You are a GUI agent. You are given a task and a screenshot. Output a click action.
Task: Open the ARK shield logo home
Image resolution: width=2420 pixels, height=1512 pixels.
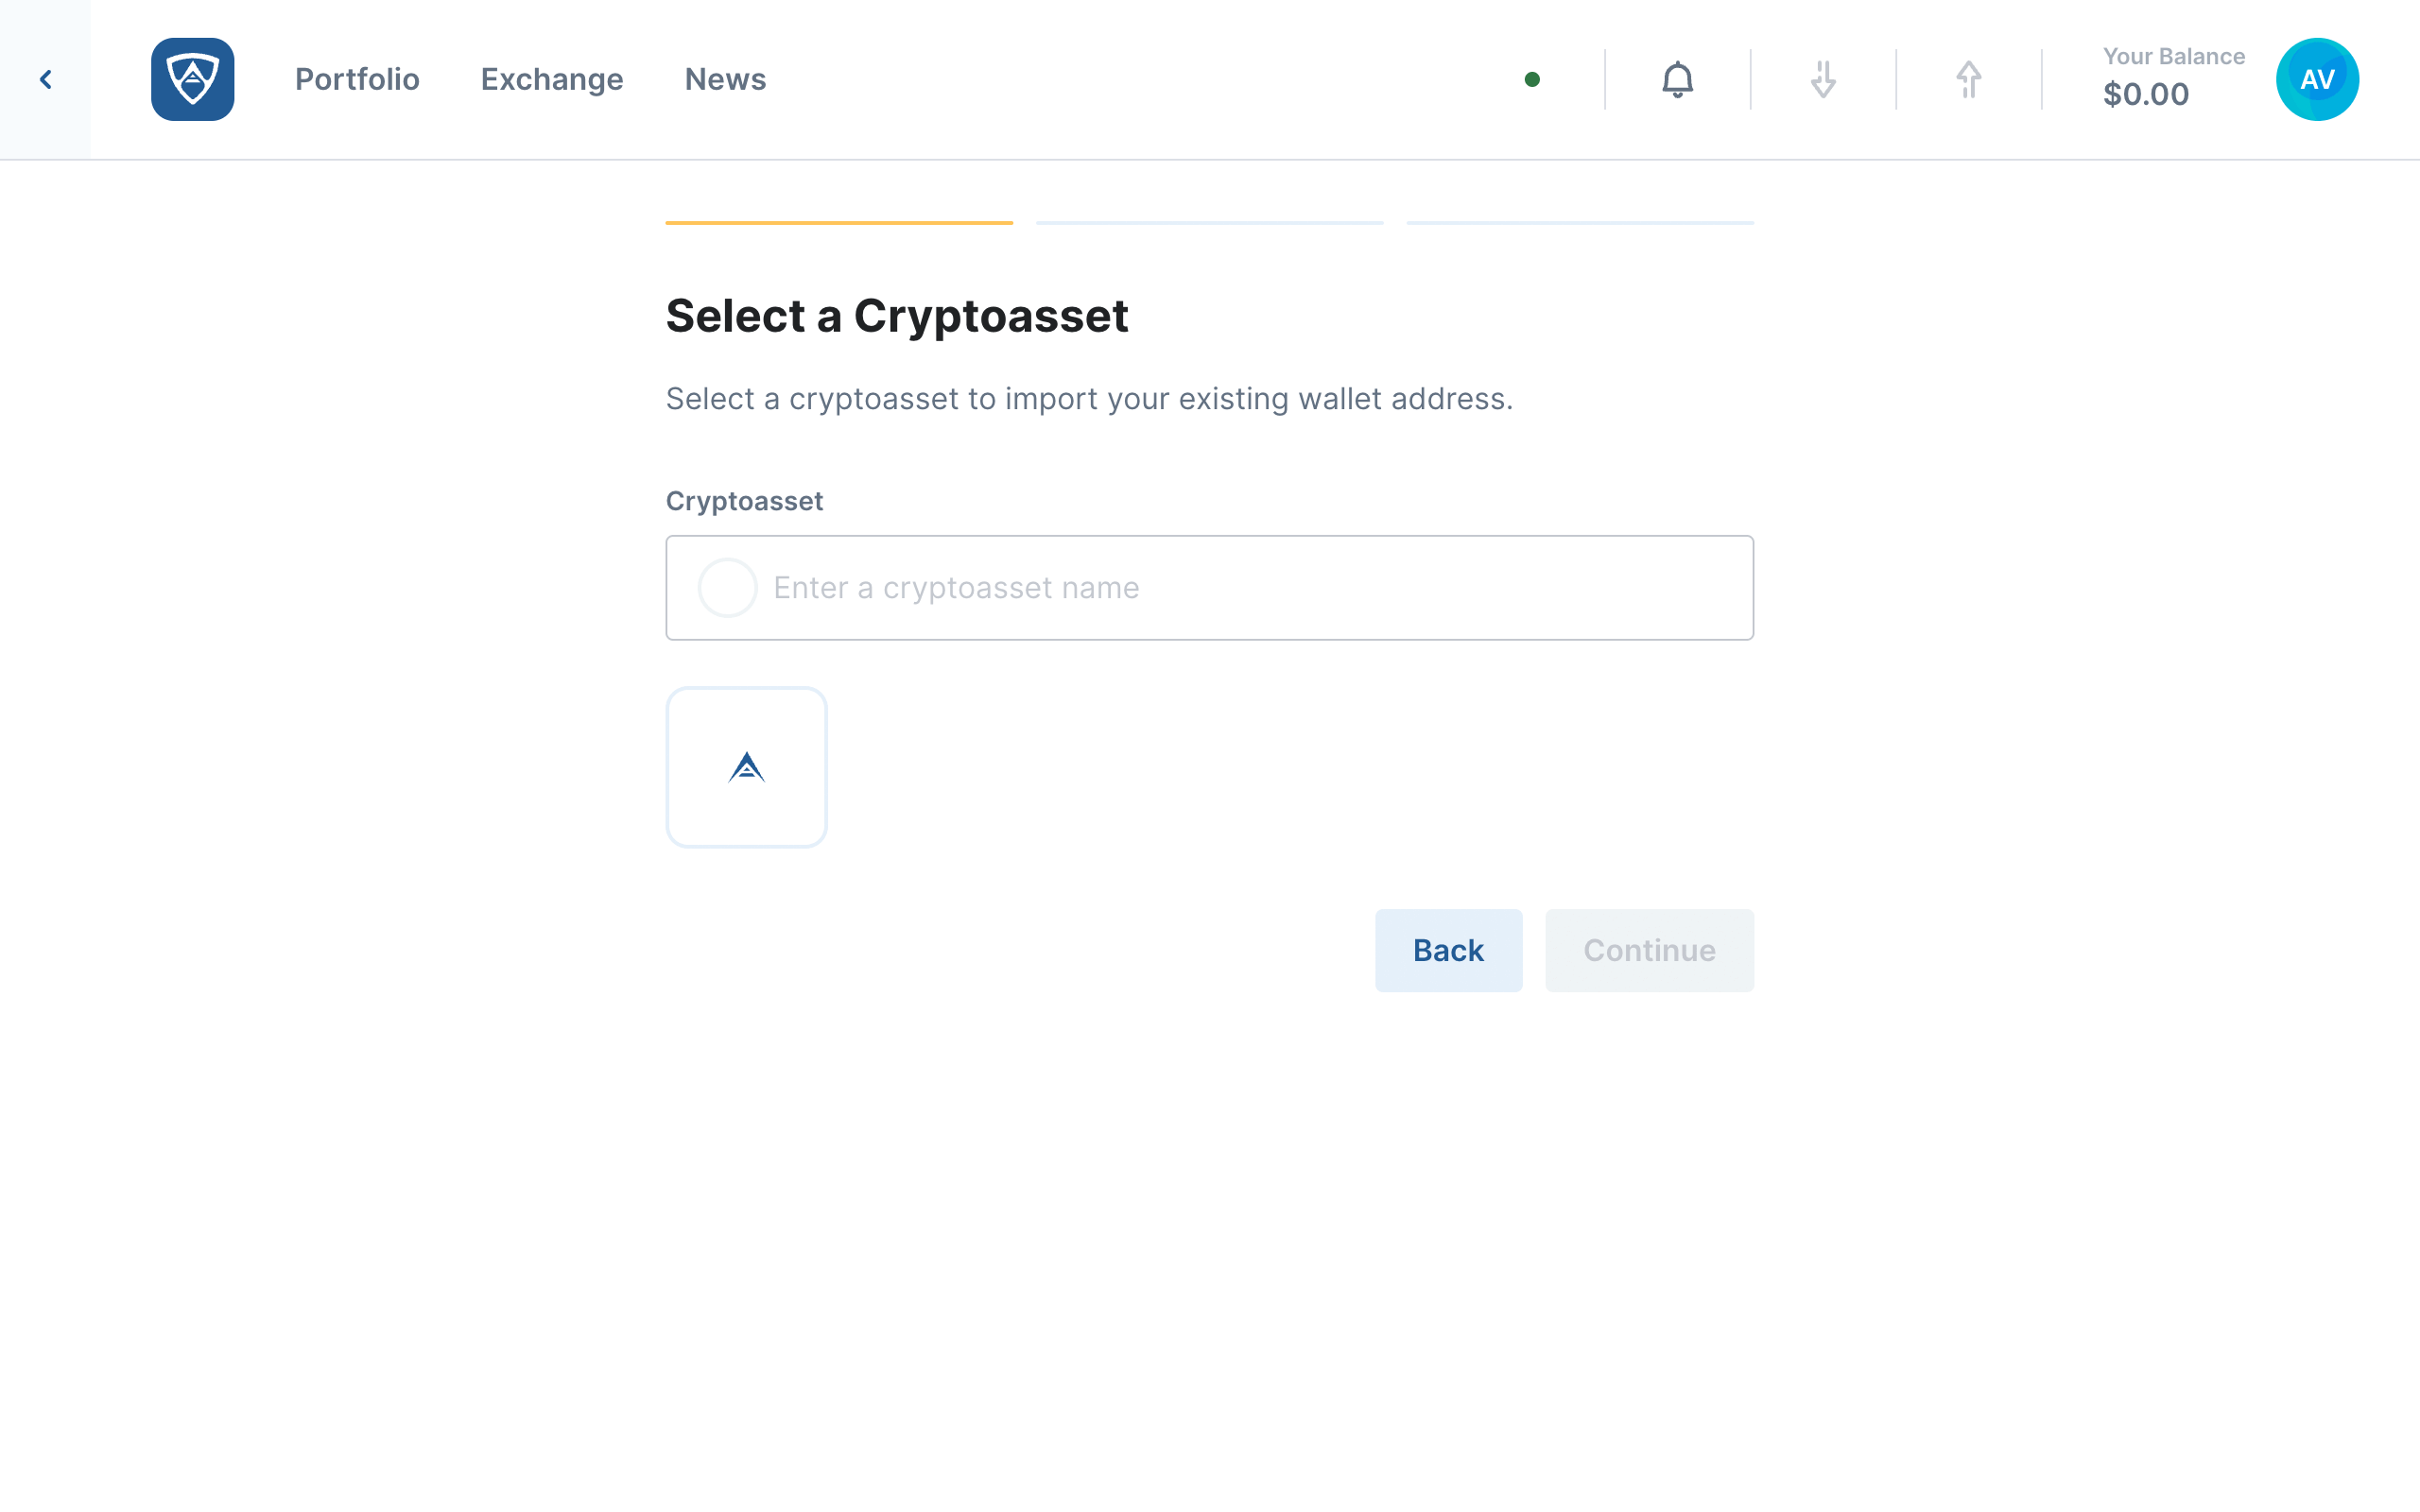pyautogui.click(x=192, y=79)
